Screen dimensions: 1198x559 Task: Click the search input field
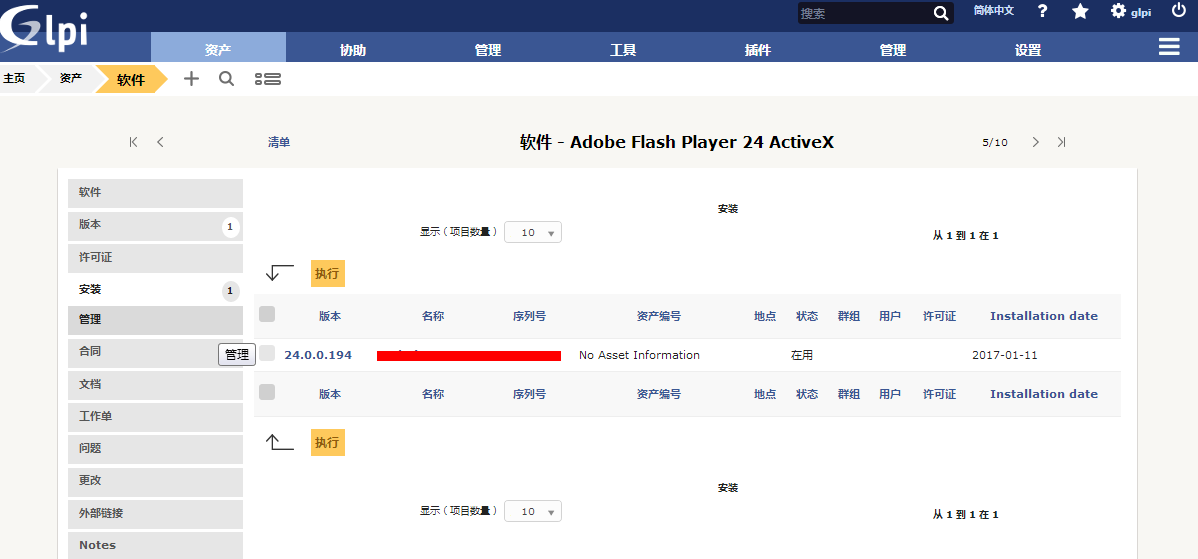click(864, 14)
